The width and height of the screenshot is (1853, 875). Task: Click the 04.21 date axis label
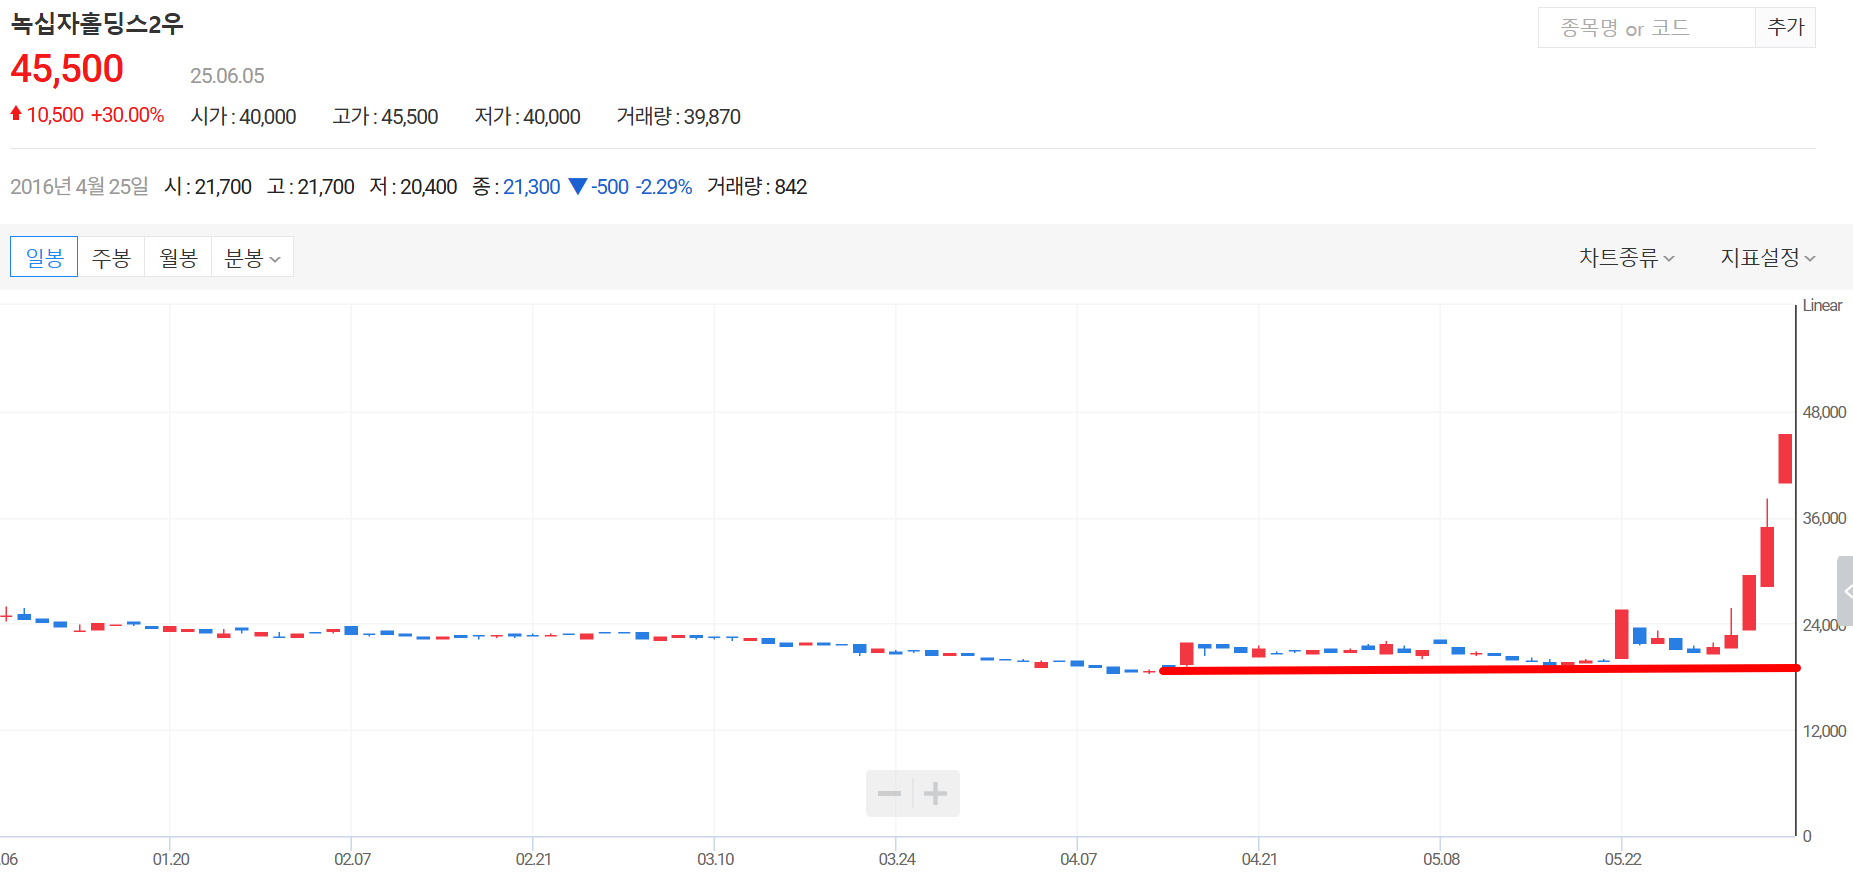pos(1259,859)
